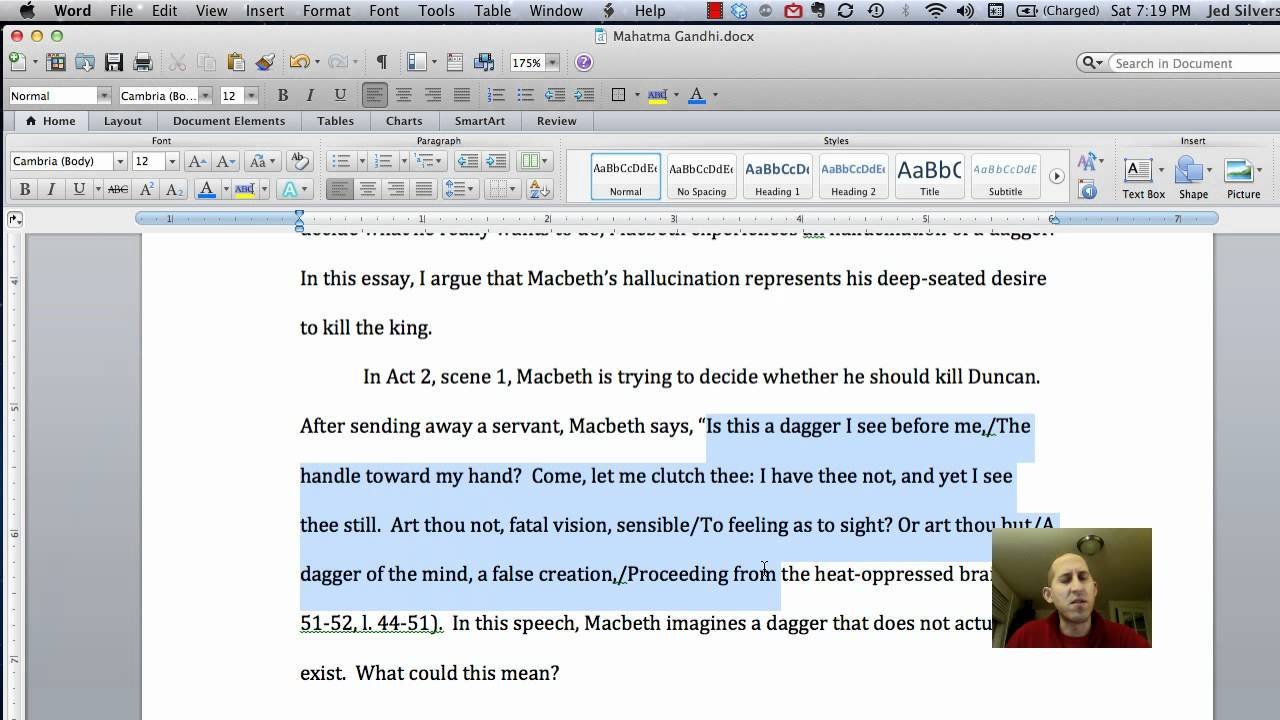Screen dimensions: 1280x720
Task: Select the Format Painter tool
Action: coord(263,62)
